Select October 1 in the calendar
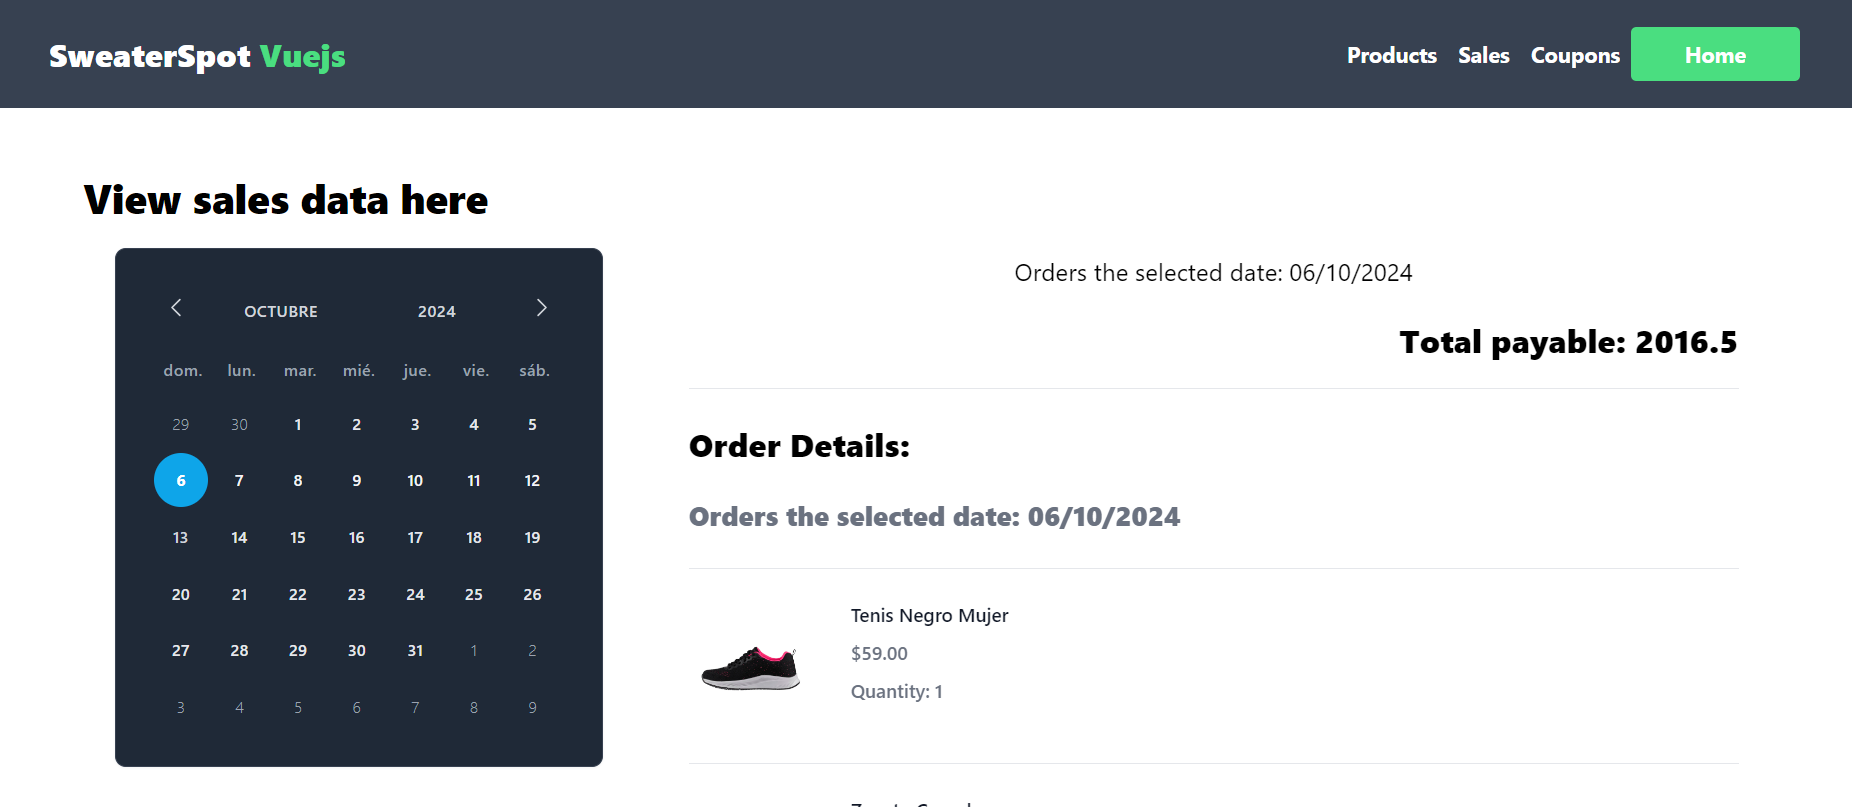Image resolution: width=1852 pixels, height=807 pixels. point(298,425)
